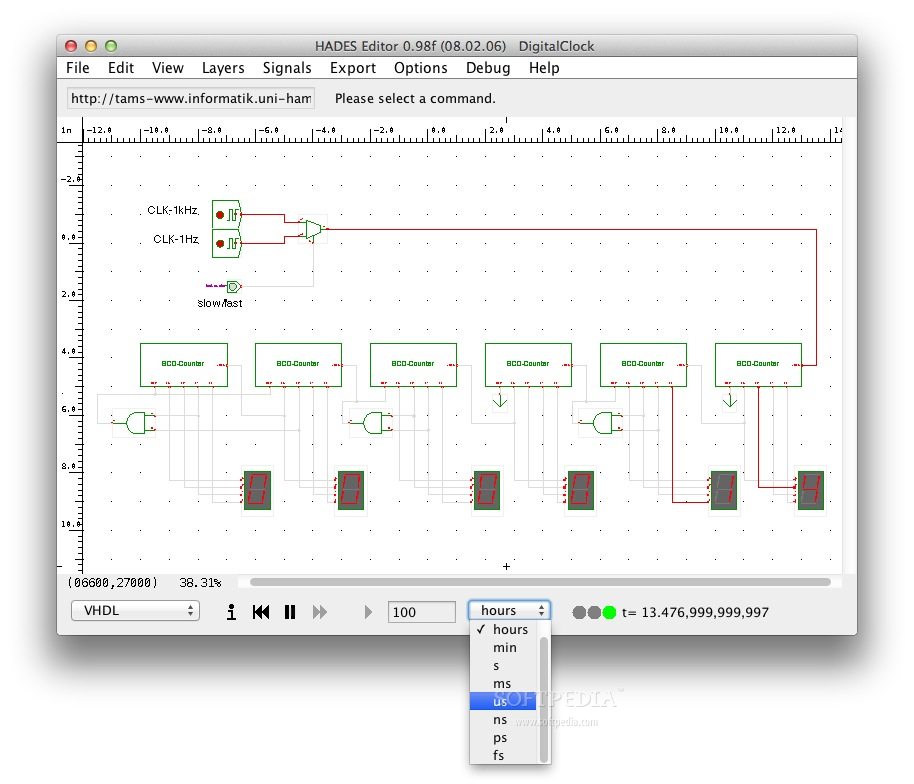Click the horizontal canvas scrollbar
The height and width of the screenshot is (784, 914).
(x=540, y=582)
